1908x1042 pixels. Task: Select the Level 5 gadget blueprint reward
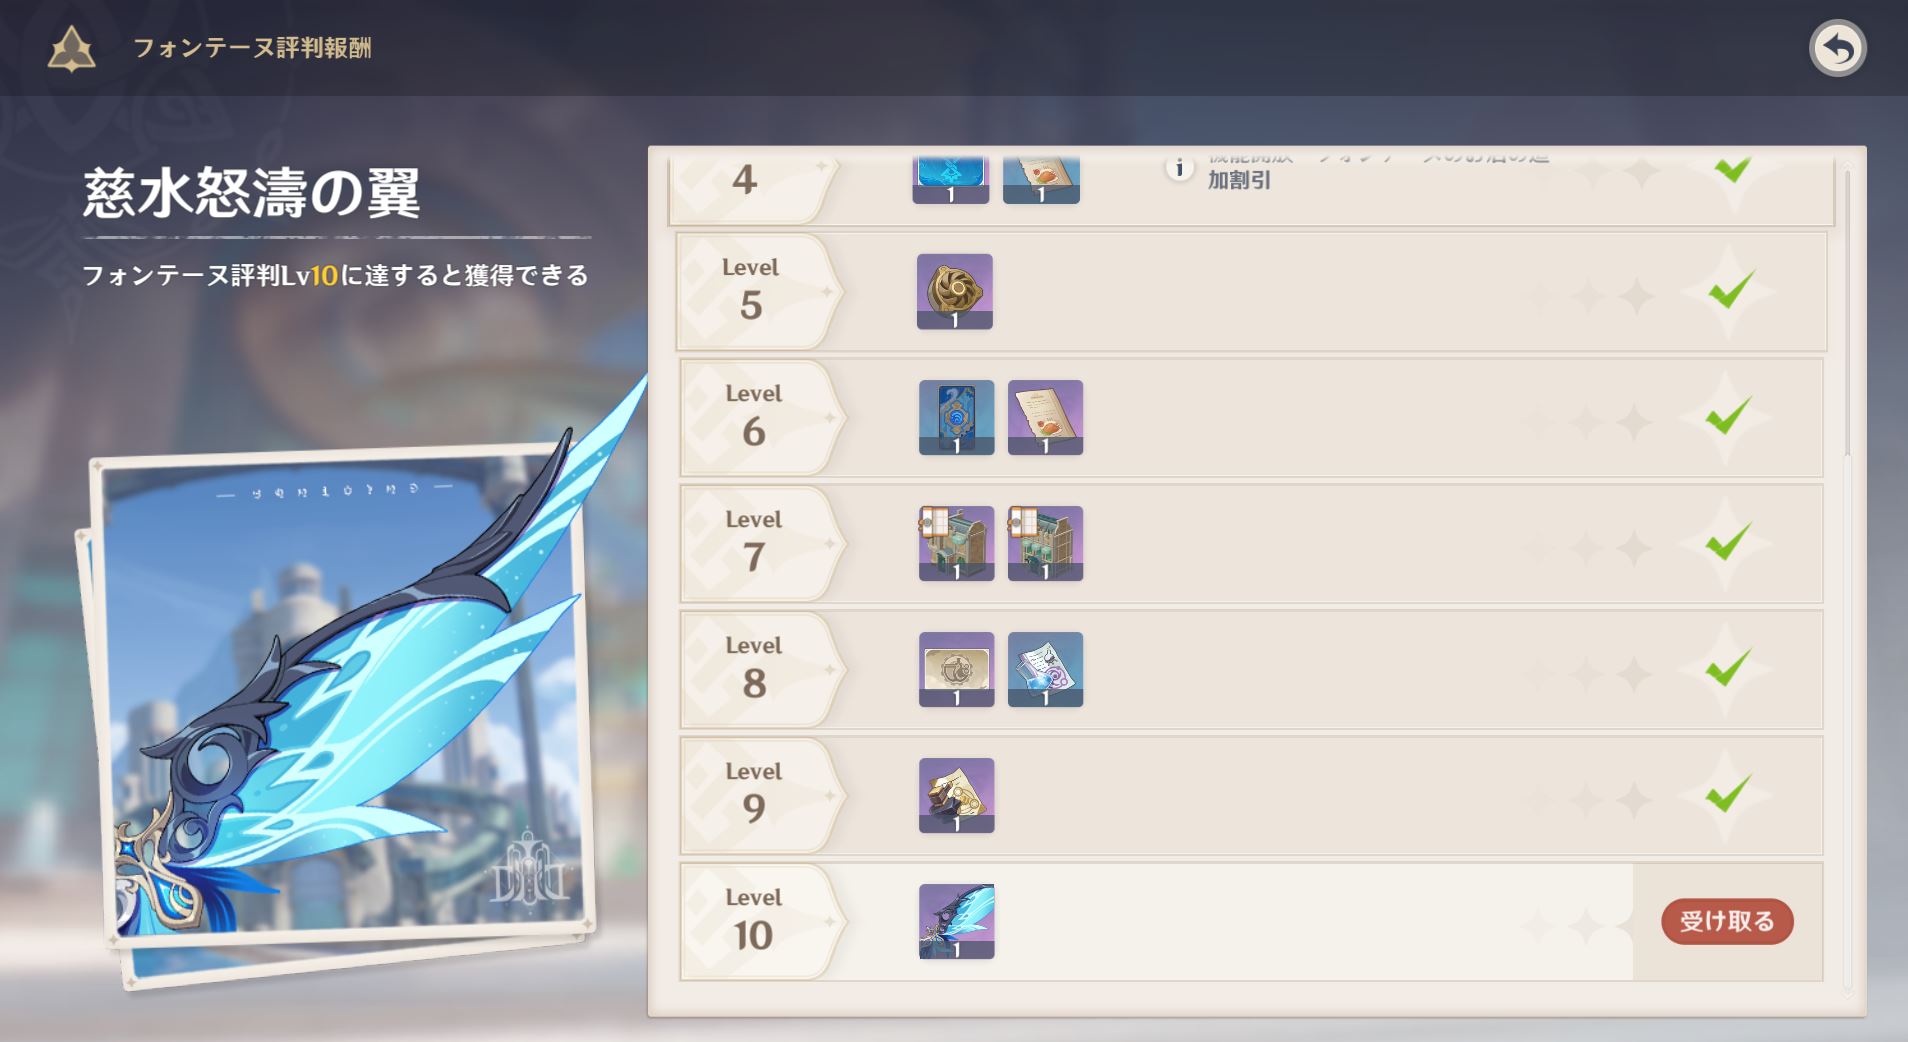[x=955, y=291]
